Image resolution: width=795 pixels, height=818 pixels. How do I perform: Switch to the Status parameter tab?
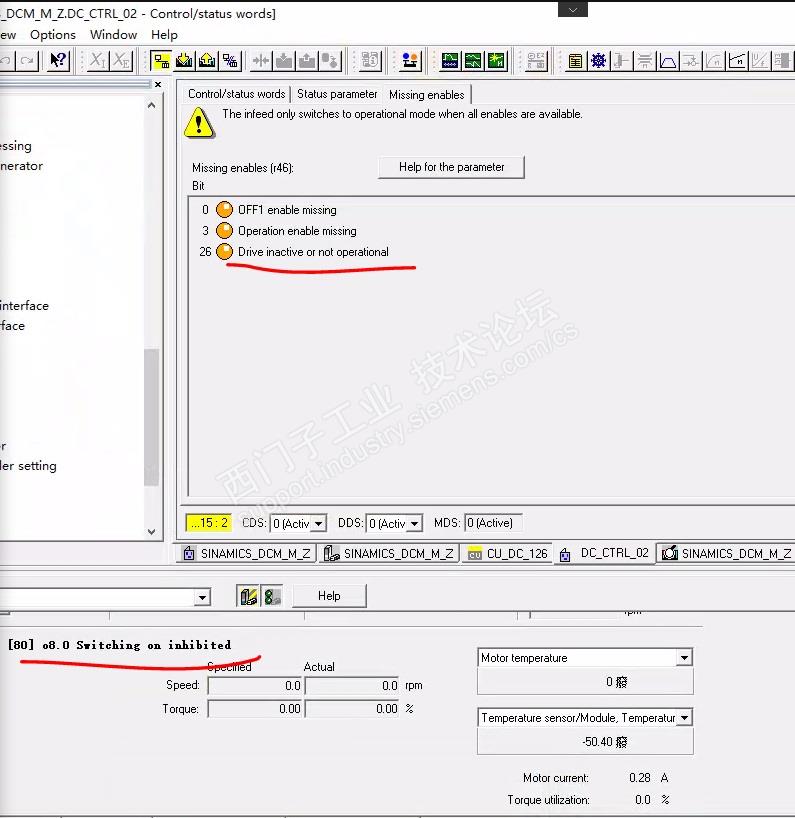(337, 94)
